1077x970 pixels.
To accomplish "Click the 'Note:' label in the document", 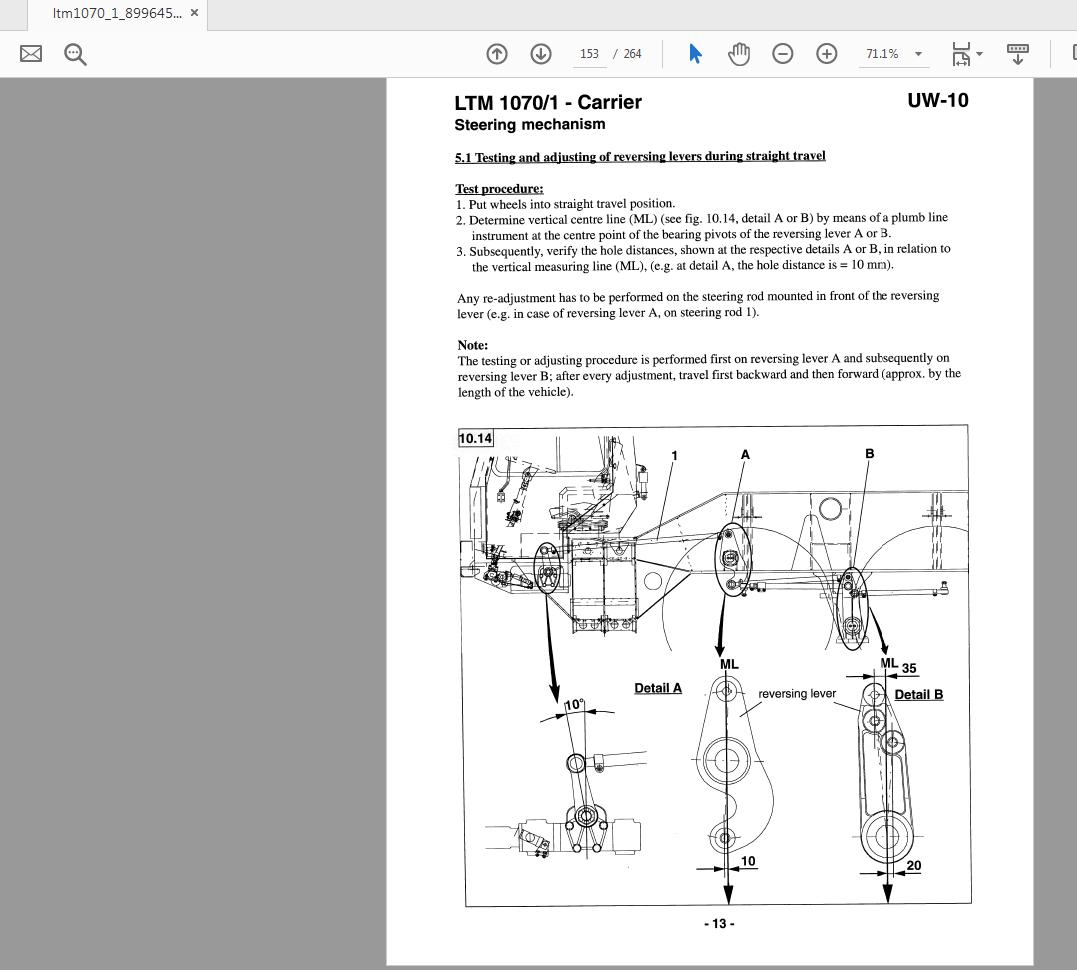I will pos(473,345).
